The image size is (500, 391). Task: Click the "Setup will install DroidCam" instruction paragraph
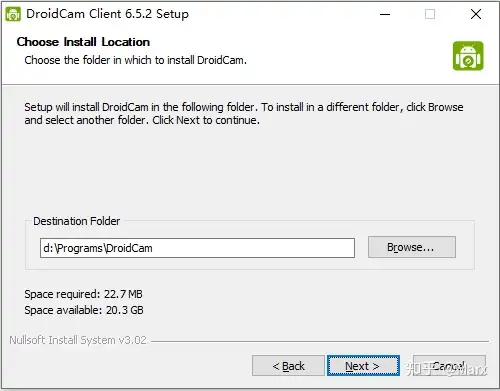click(244, 114)
